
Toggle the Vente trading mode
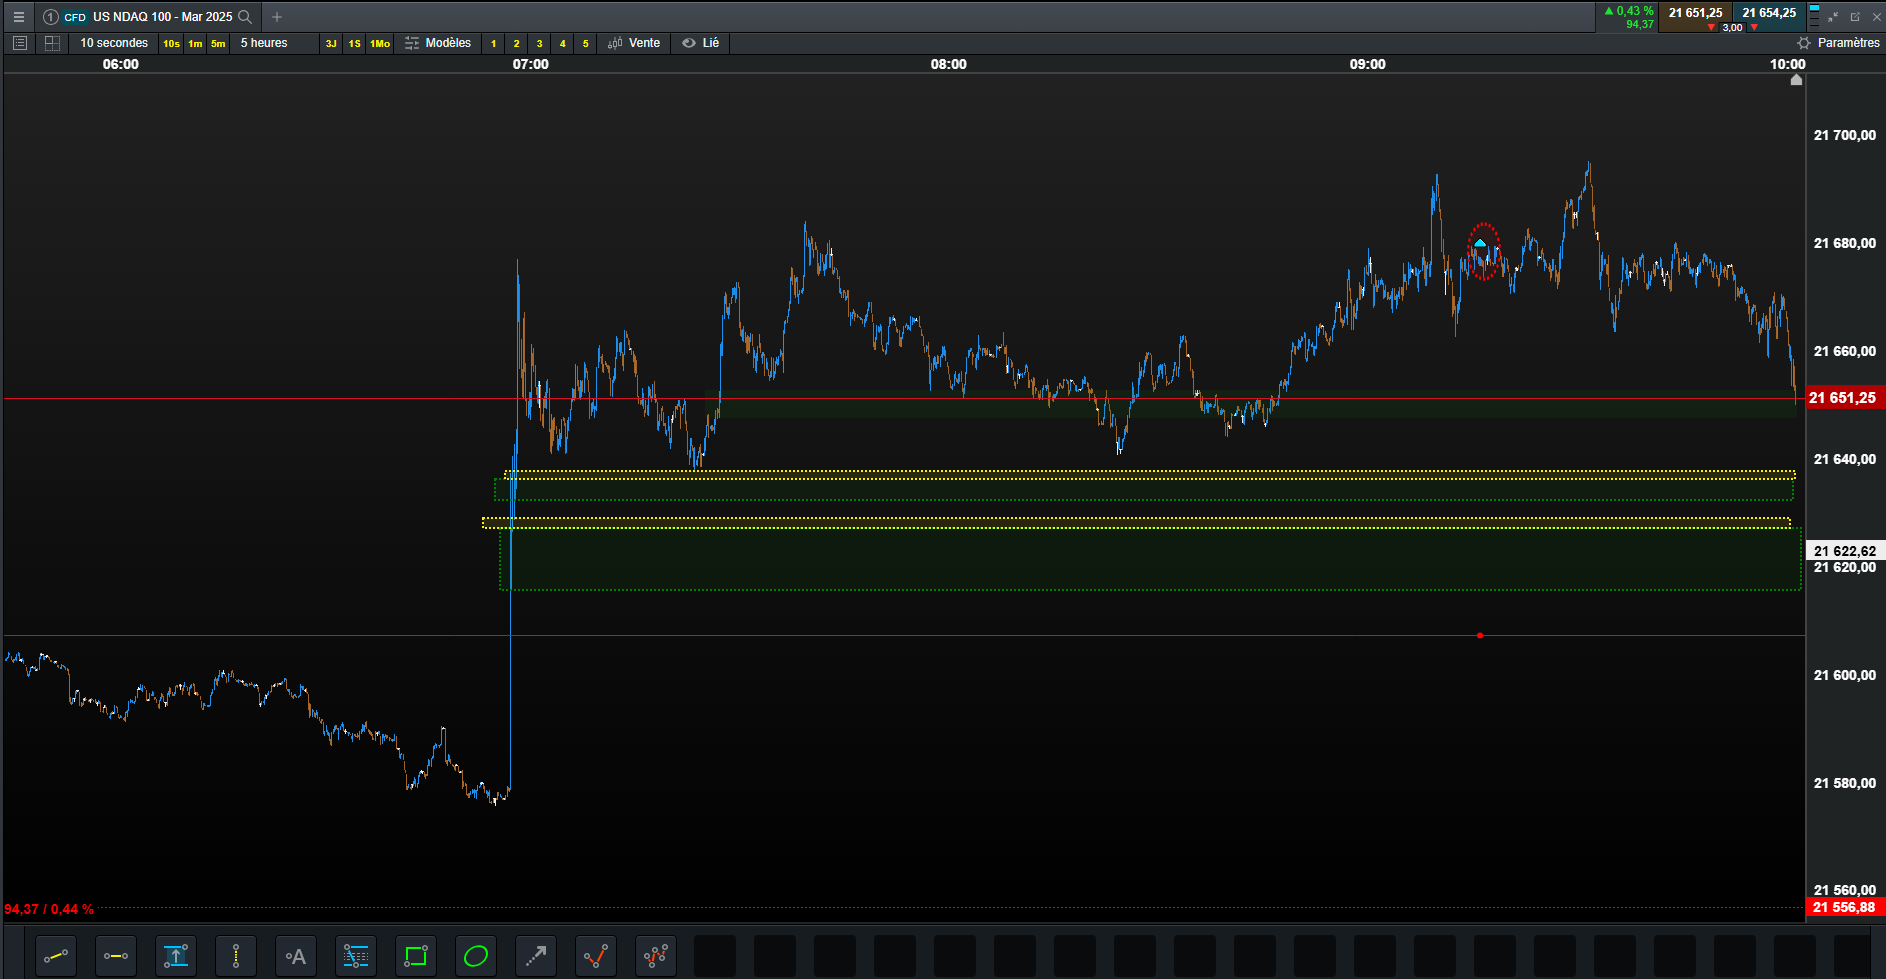pos(634,43)
